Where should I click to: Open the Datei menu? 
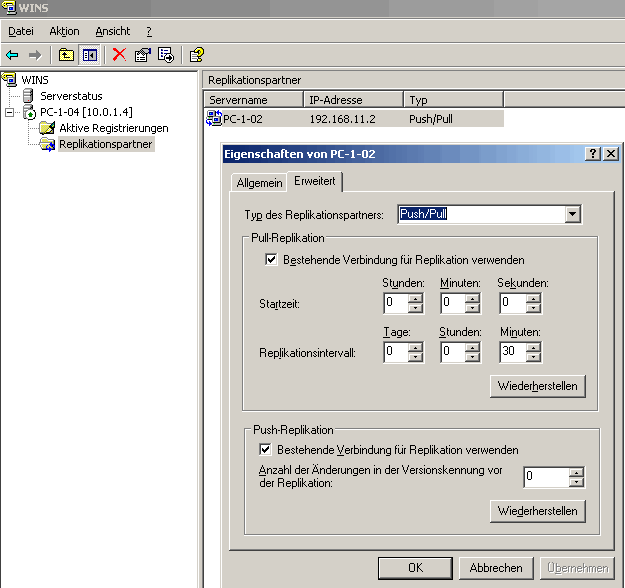point(21,31)
